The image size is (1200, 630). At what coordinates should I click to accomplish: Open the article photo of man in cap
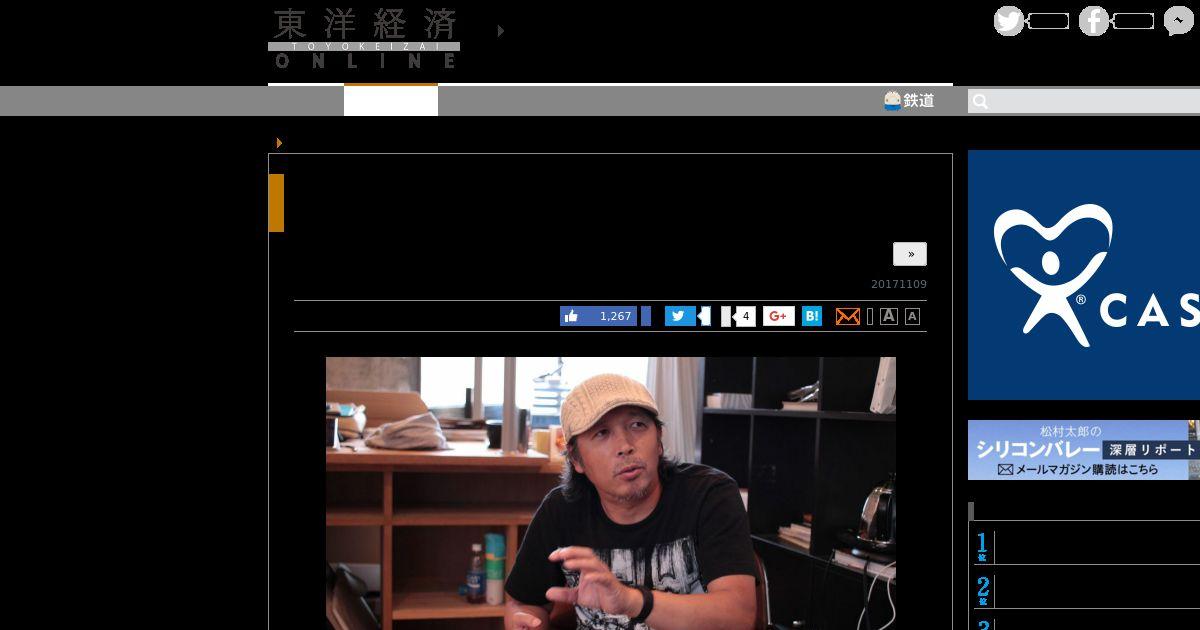pyautogui.click(x=611, y=493)
